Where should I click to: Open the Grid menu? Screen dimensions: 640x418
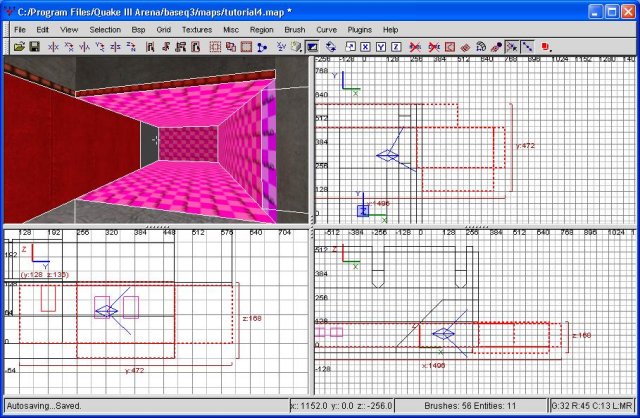[163, 30]
